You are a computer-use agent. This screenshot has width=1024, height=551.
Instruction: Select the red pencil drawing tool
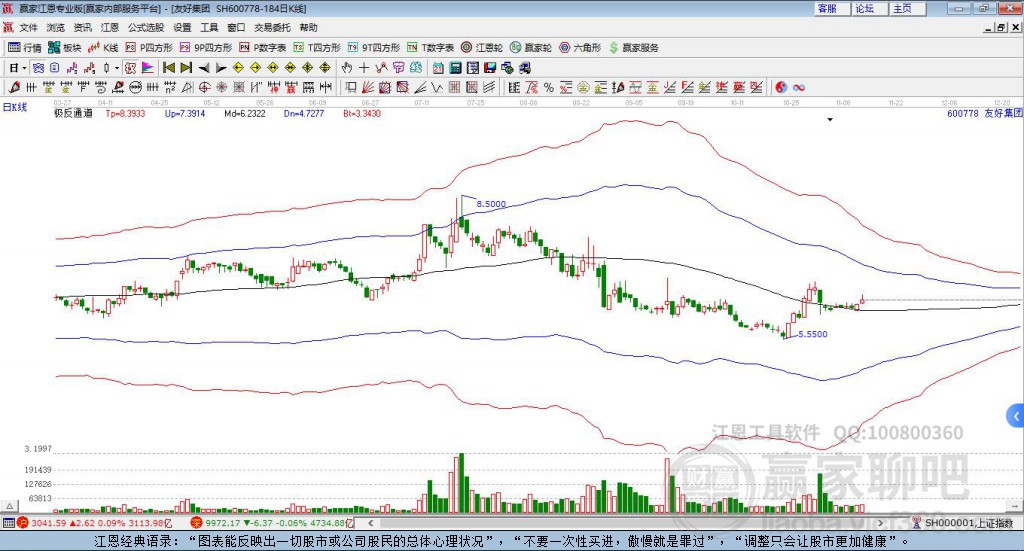click(x=14, y=87)
